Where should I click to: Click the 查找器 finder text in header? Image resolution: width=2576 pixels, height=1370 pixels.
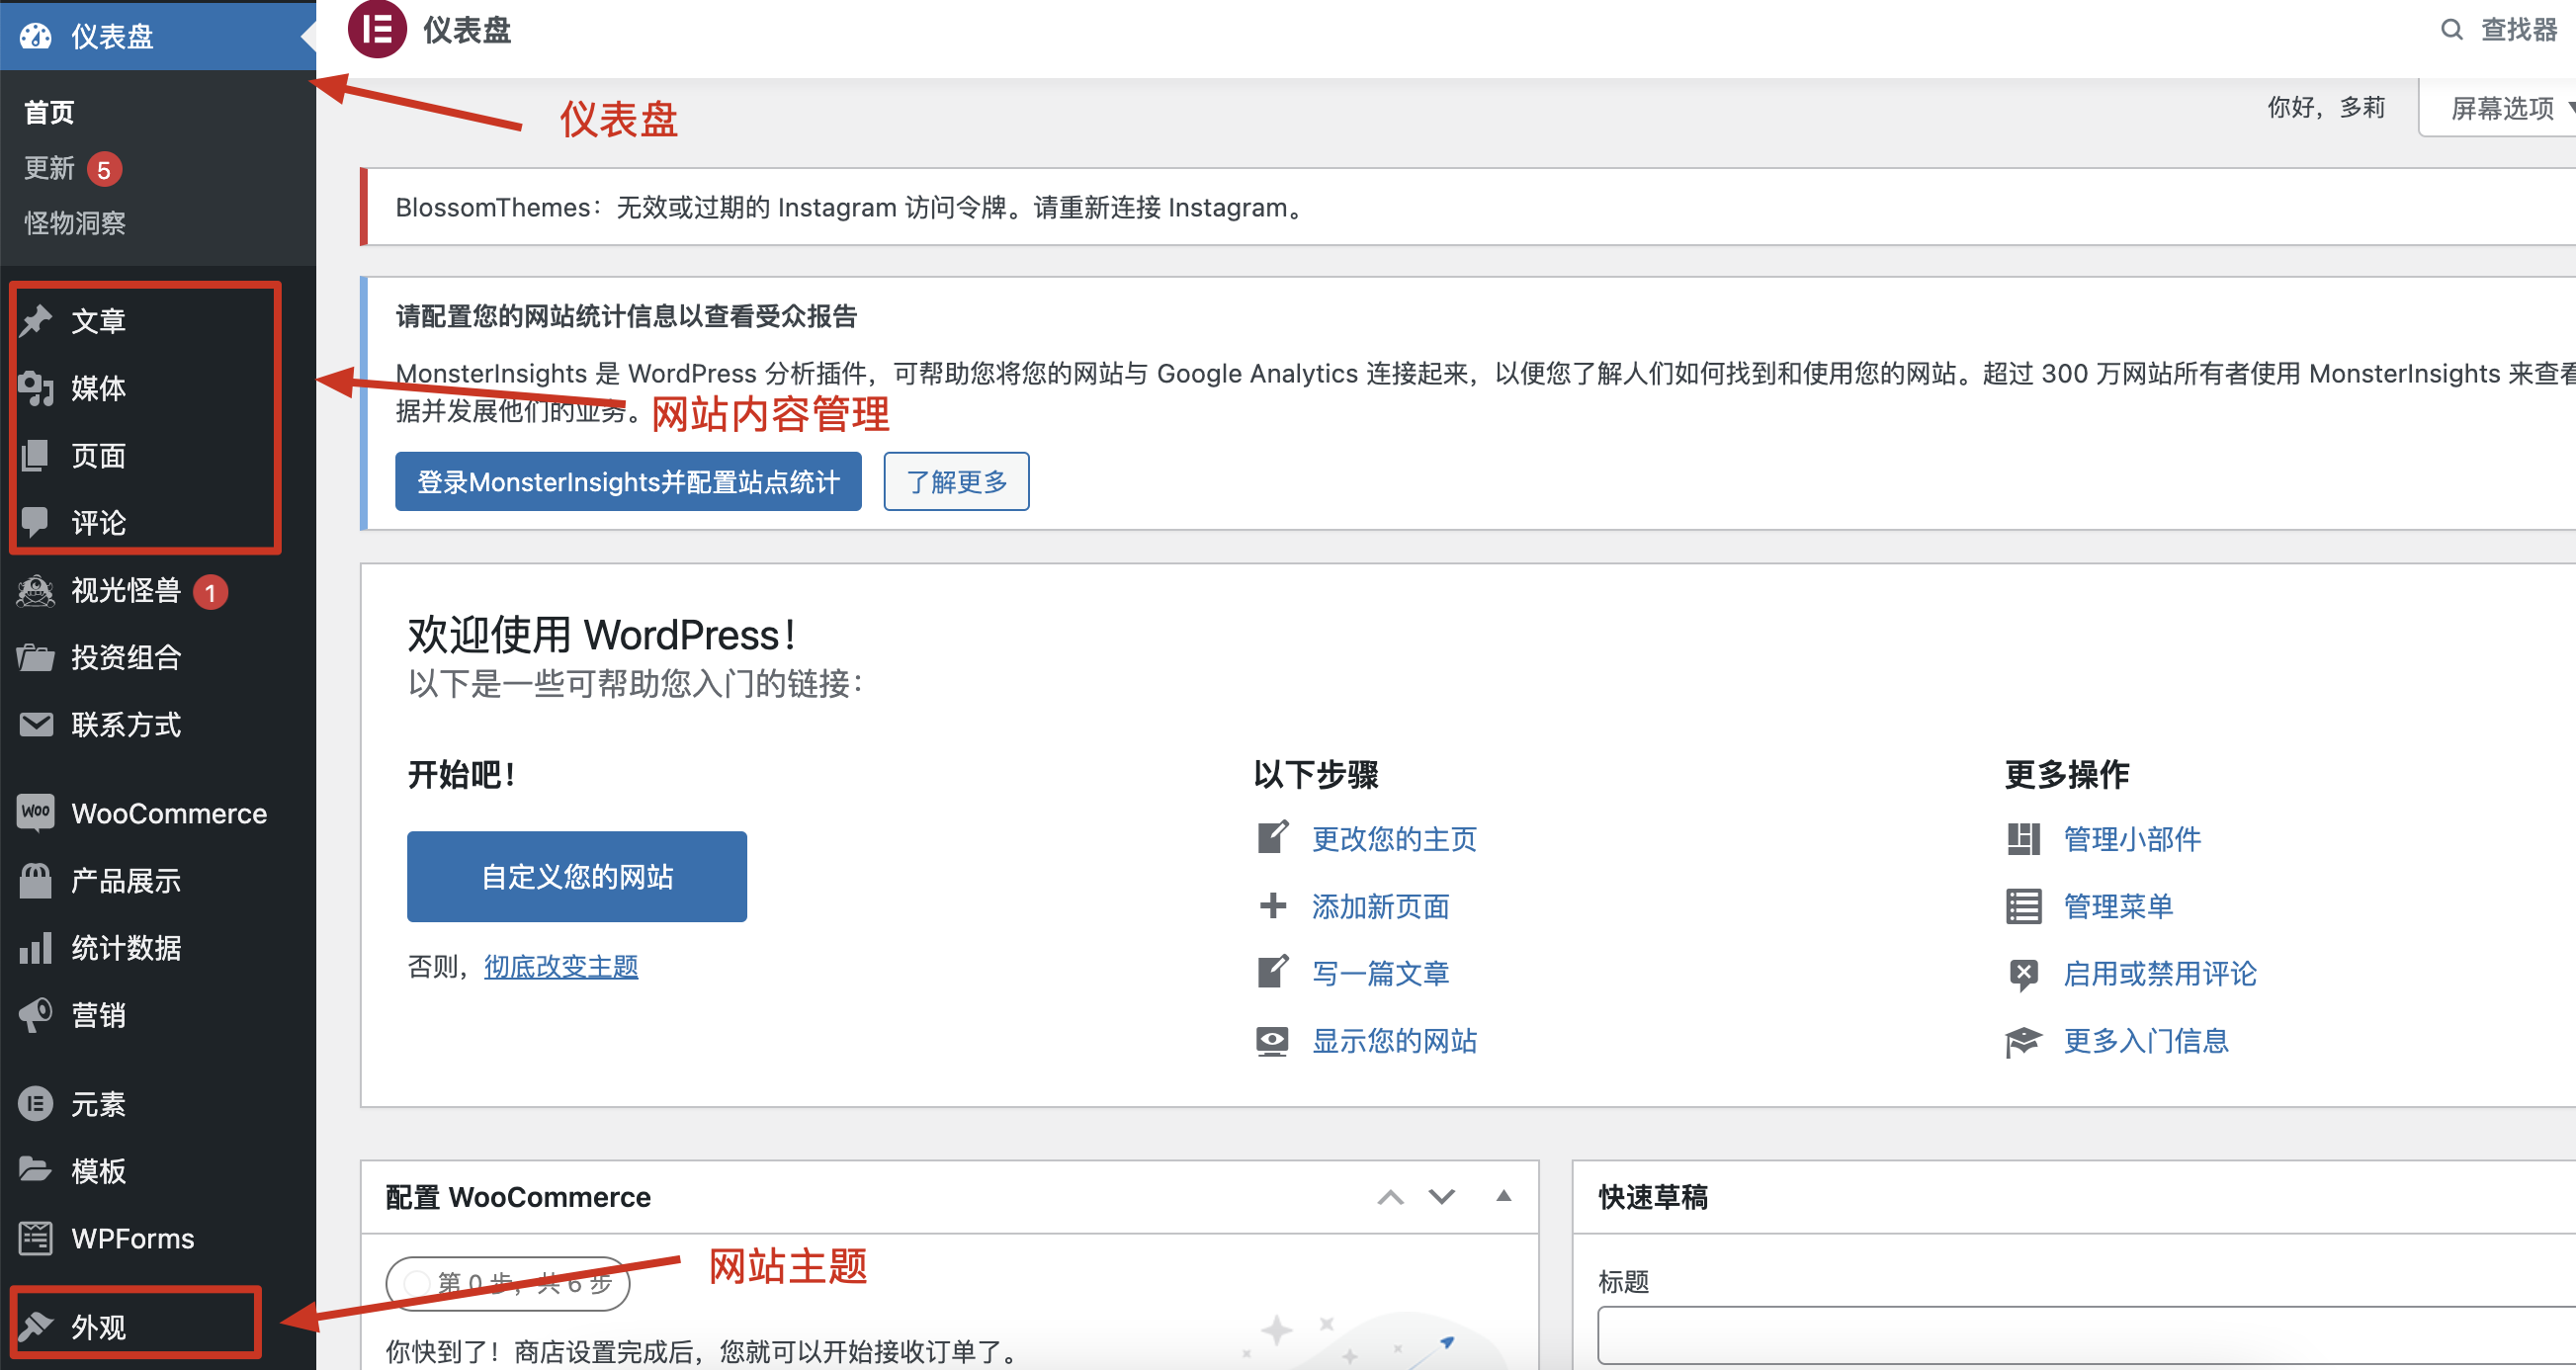pyautogui.click(x=2517, y=30)
